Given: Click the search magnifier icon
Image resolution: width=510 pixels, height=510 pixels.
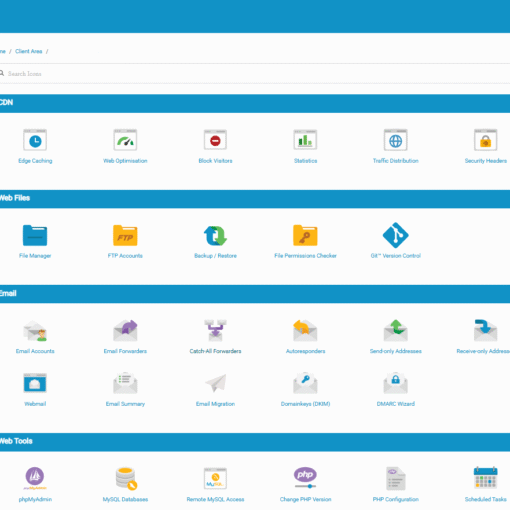Looking at the screenshot, I should [2, 73].
